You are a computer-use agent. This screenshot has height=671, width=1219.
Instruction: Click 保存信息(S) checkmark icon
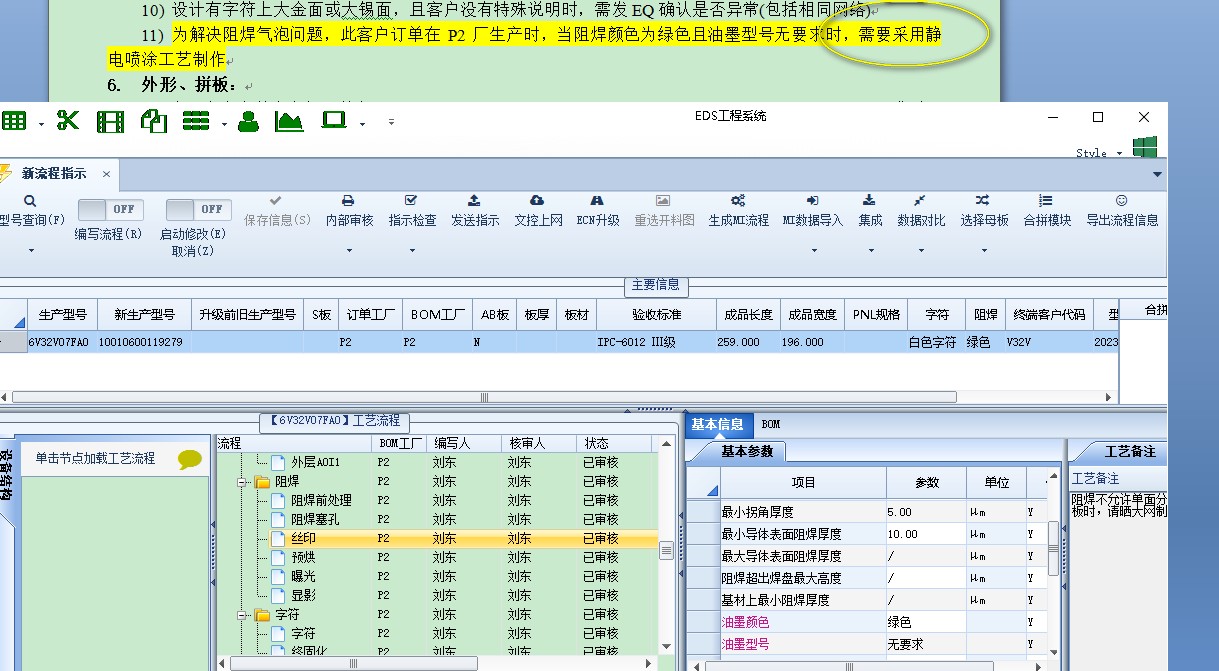pyautogui.click(x=276, y=201)
